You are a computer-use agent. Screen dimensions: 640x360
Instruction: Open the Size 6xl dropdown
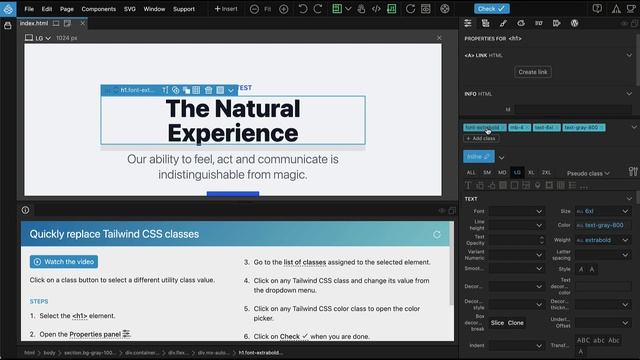(x=602, y=211)
